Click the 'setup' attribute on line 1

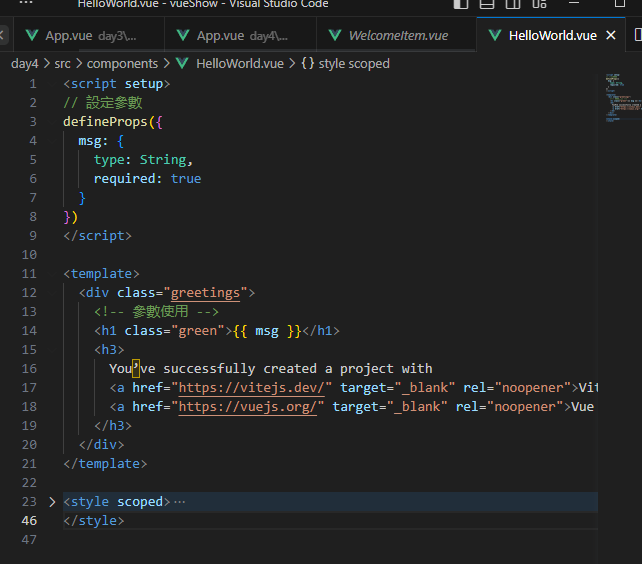pos(144,84)
